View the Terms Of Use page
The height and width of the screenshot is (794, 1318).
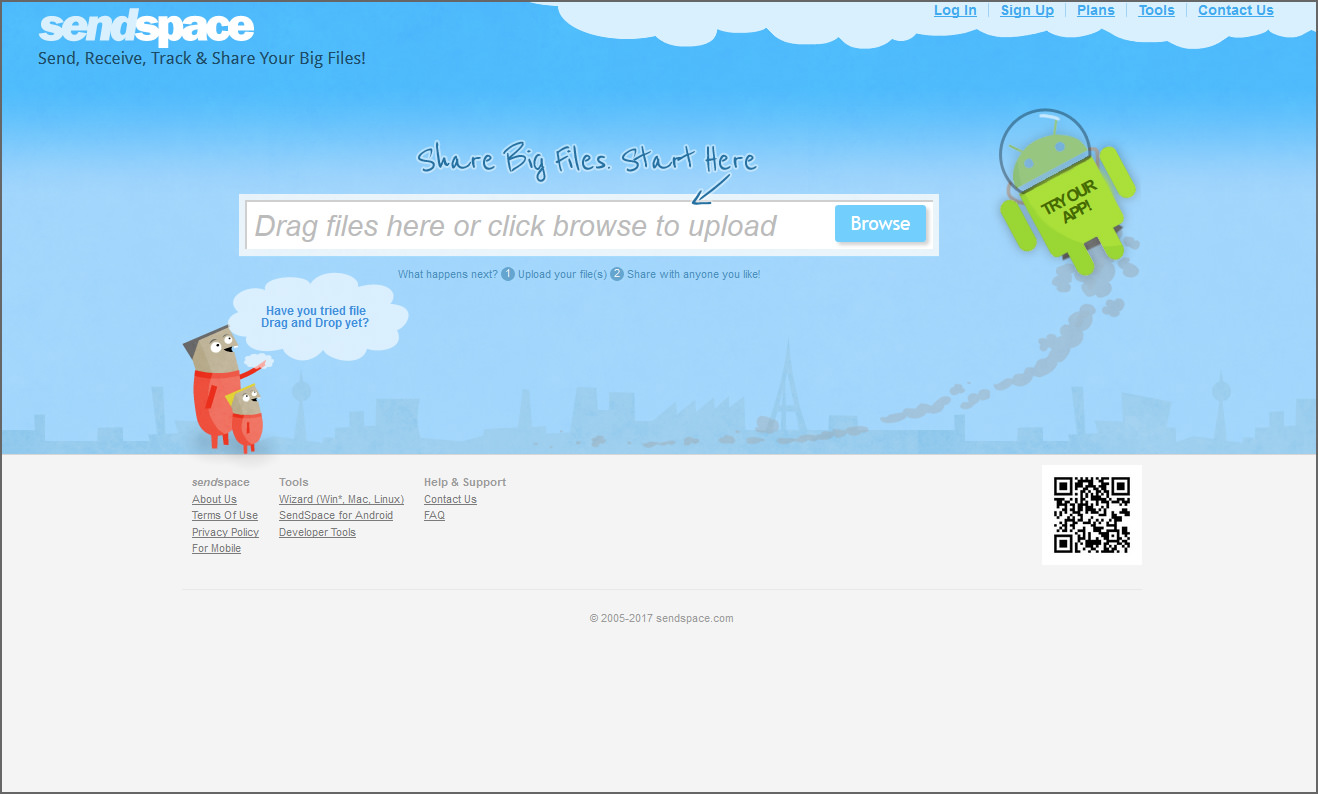pyautogui.click(x=224, y=515)
